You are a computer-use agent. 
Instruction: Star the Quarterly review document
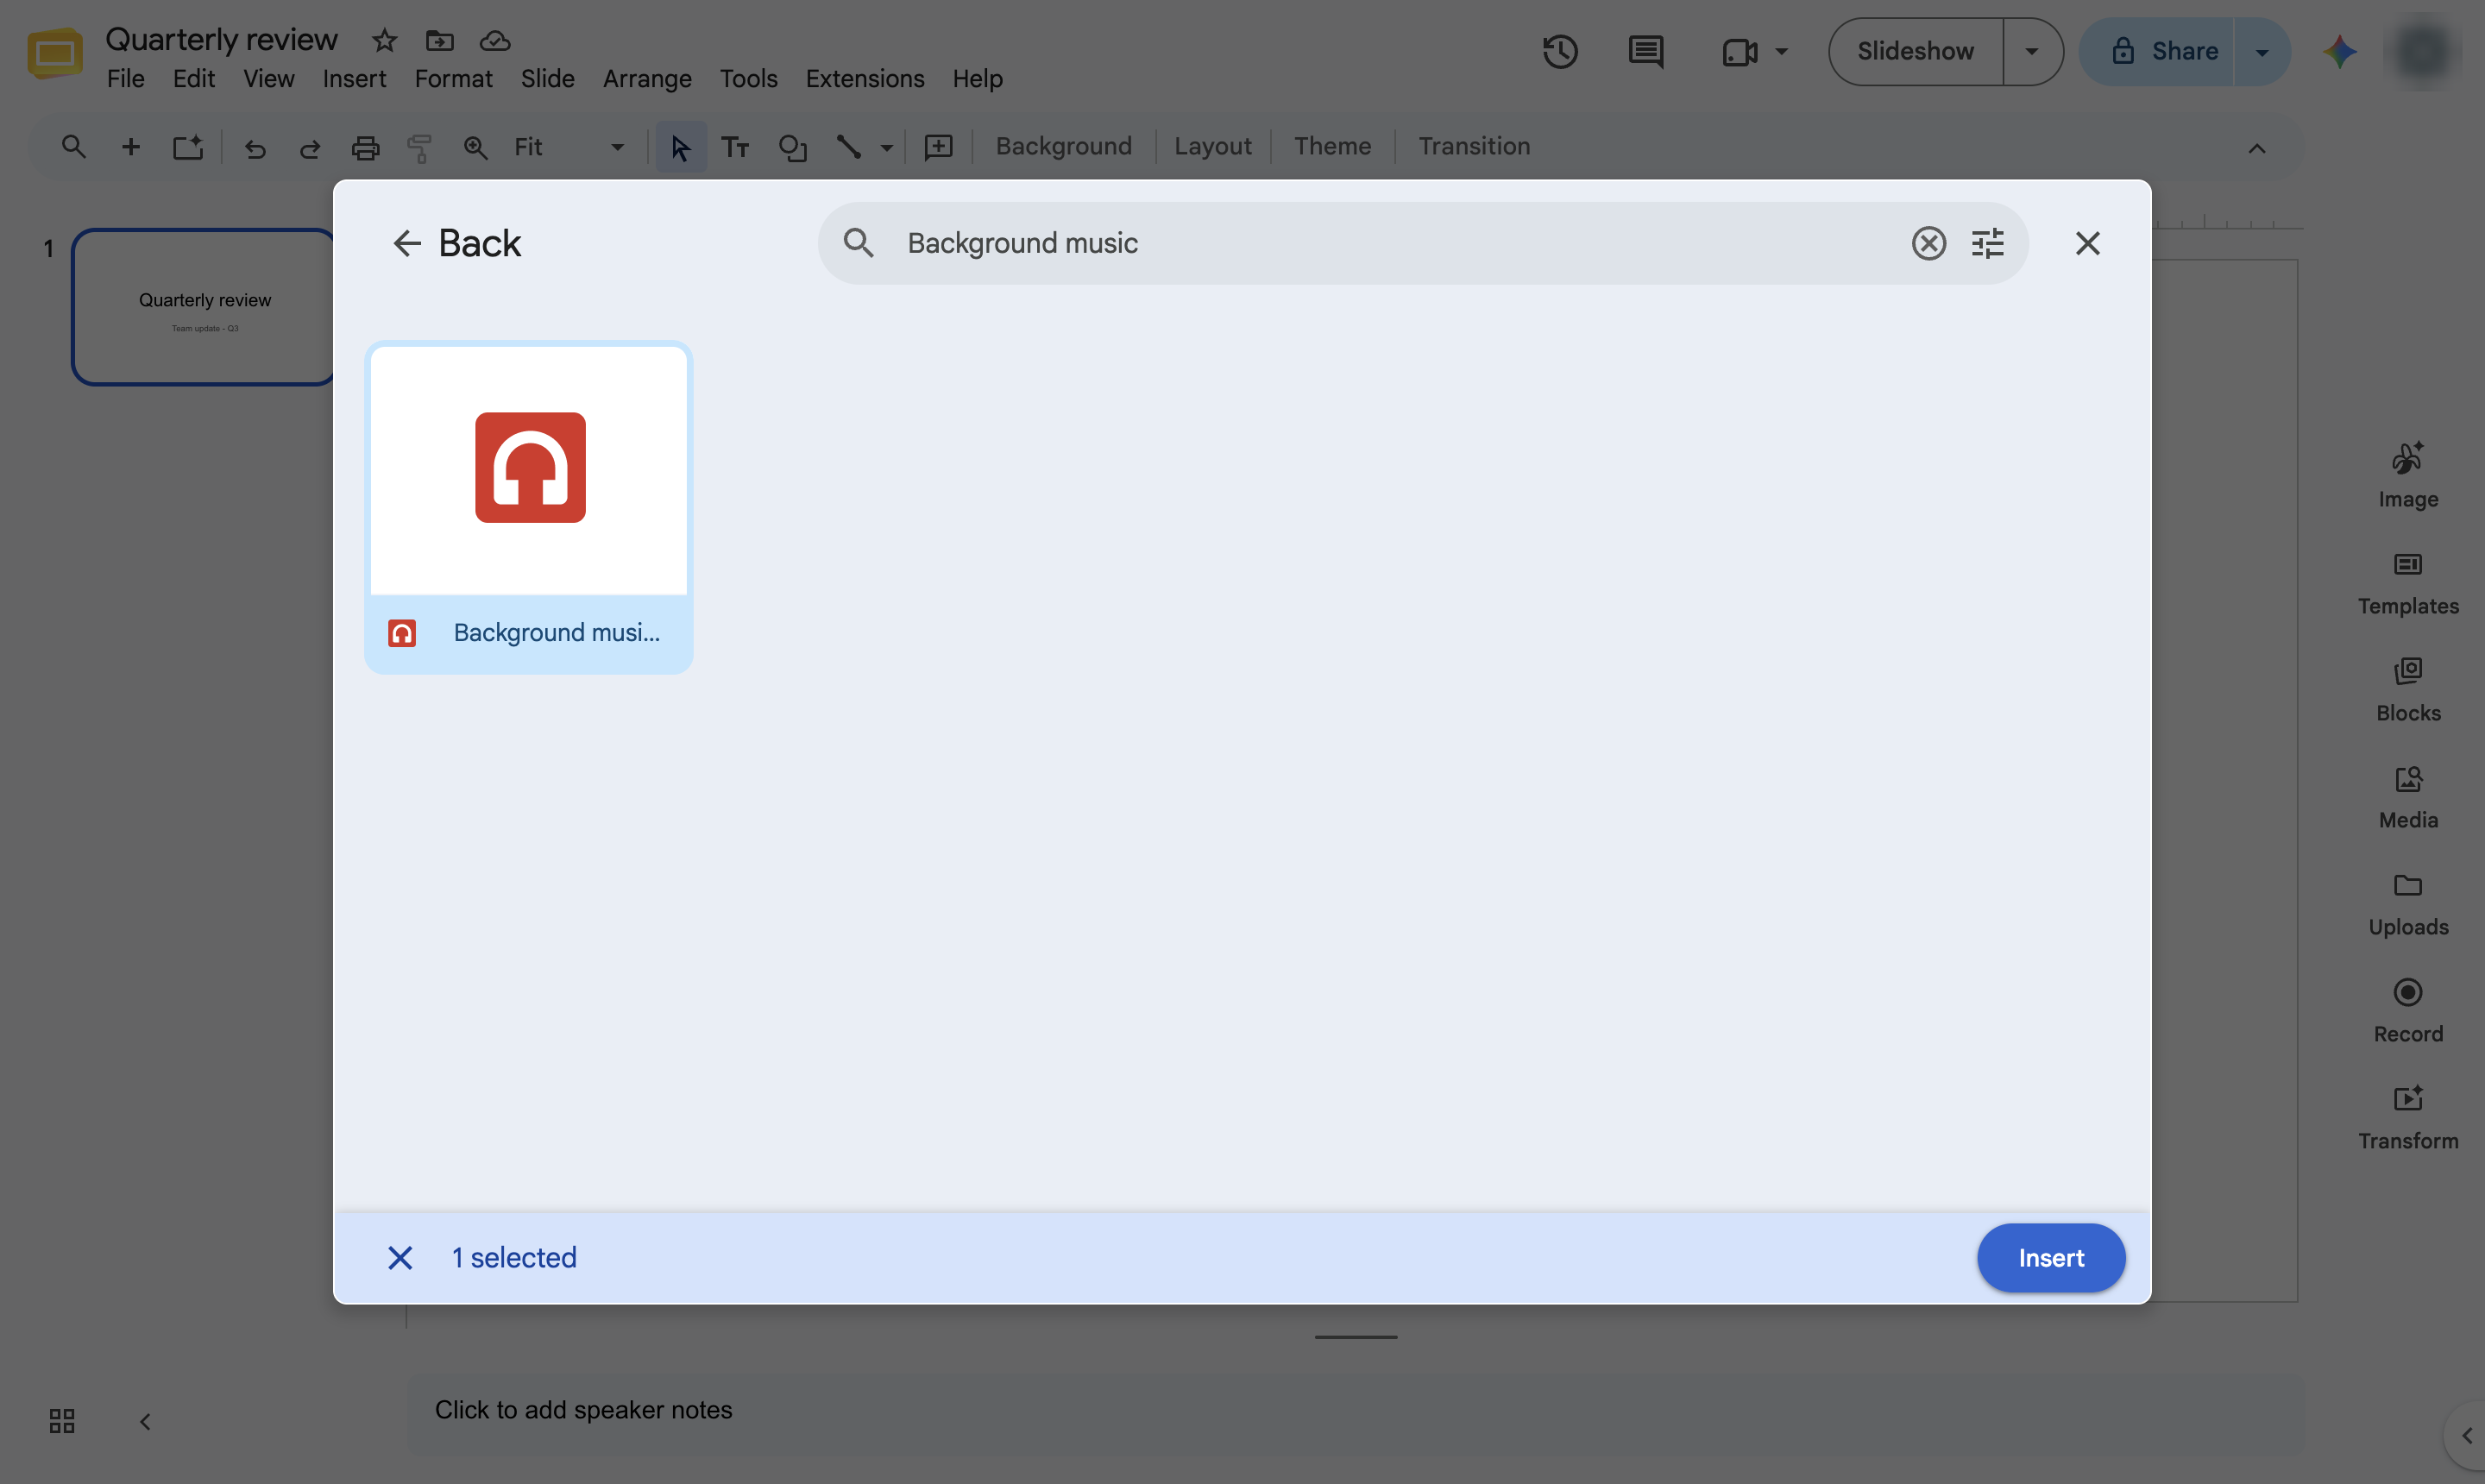pyautogui.click(x=384, y=40)
